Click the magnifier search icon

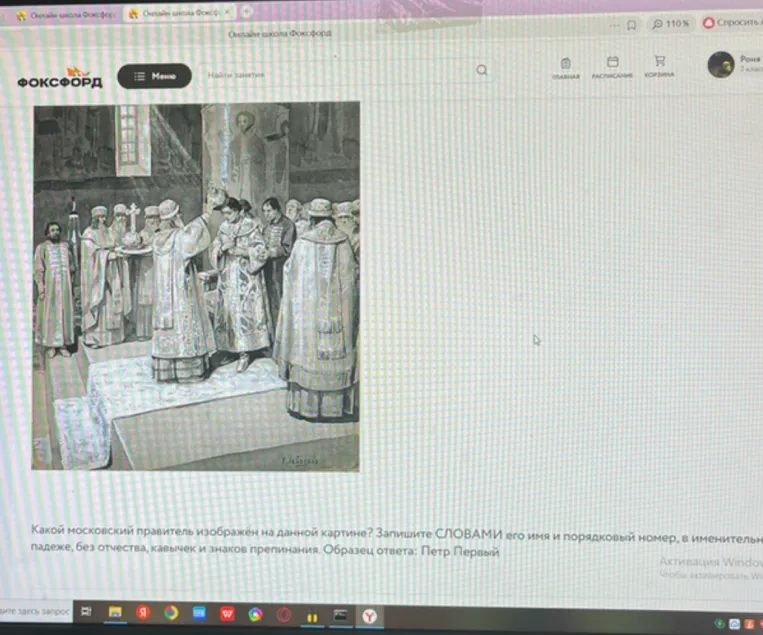click(482, 70)
